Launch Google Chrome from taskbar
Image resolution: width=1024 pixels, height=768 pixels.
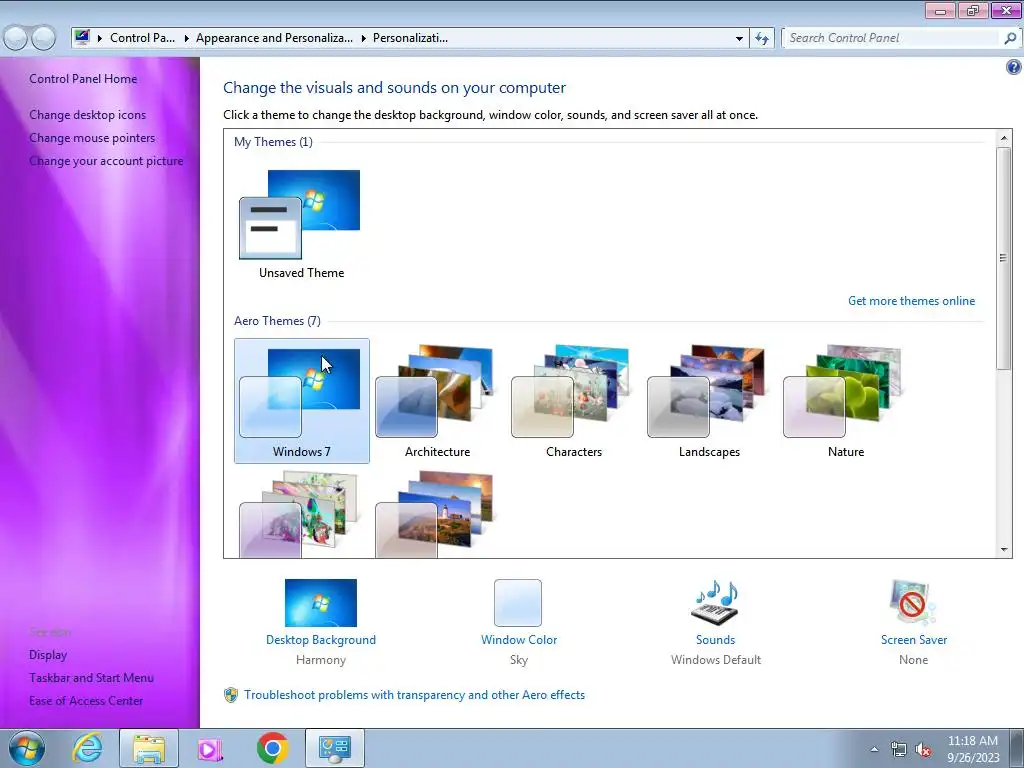click(273, 748)
